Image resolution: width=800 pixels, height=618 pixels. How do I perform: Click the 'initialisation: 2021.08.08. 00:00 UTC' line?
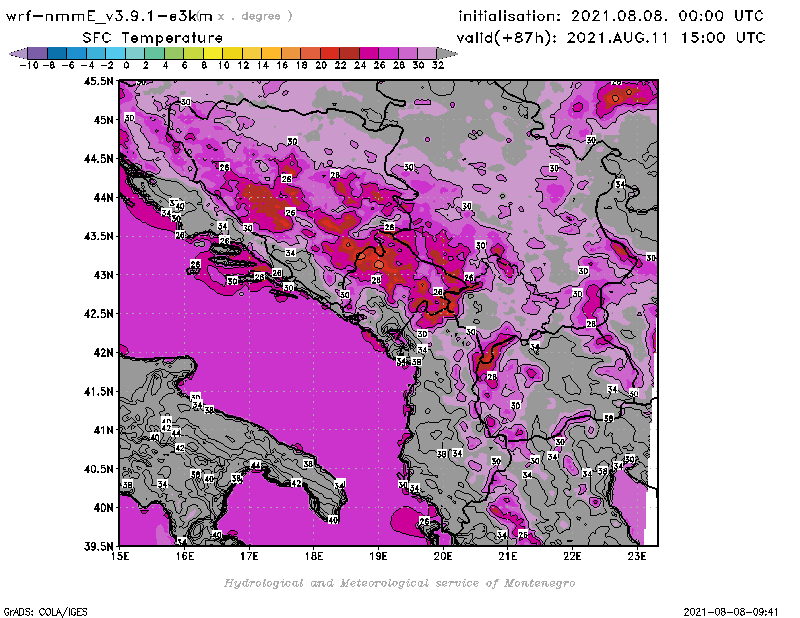tap(611, 16)
